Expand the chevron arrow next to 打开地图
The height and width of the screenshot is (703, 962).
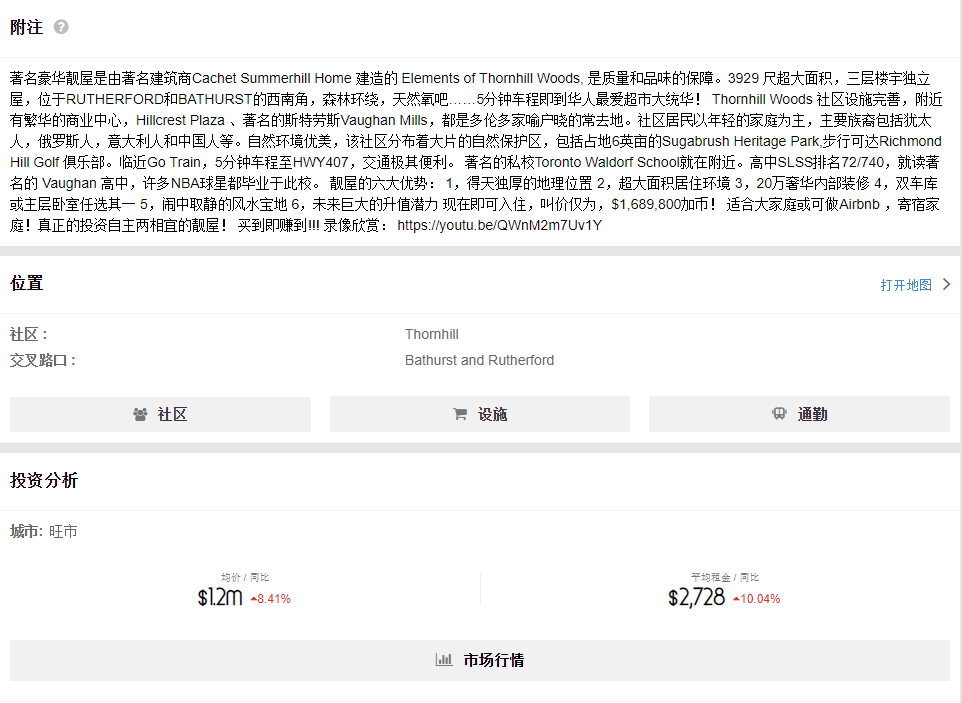click(946, 285)
